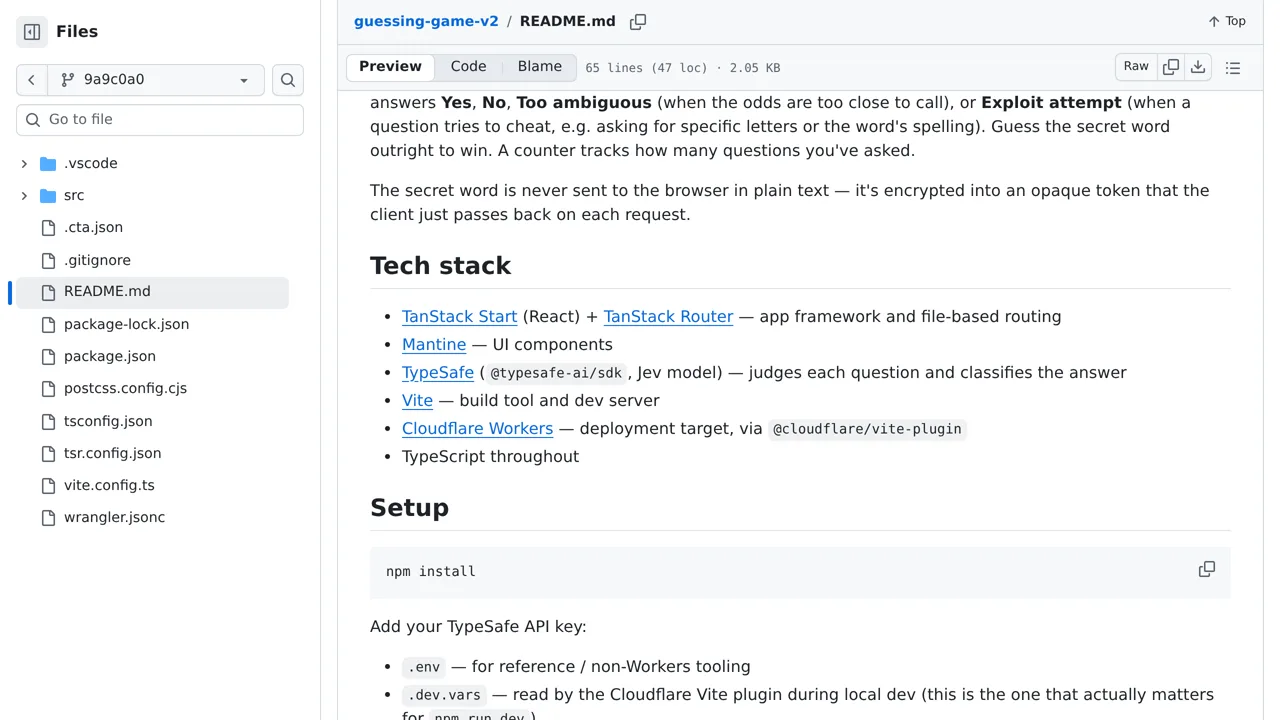
Task: Click the Files panel title
Action: point(77,32)
